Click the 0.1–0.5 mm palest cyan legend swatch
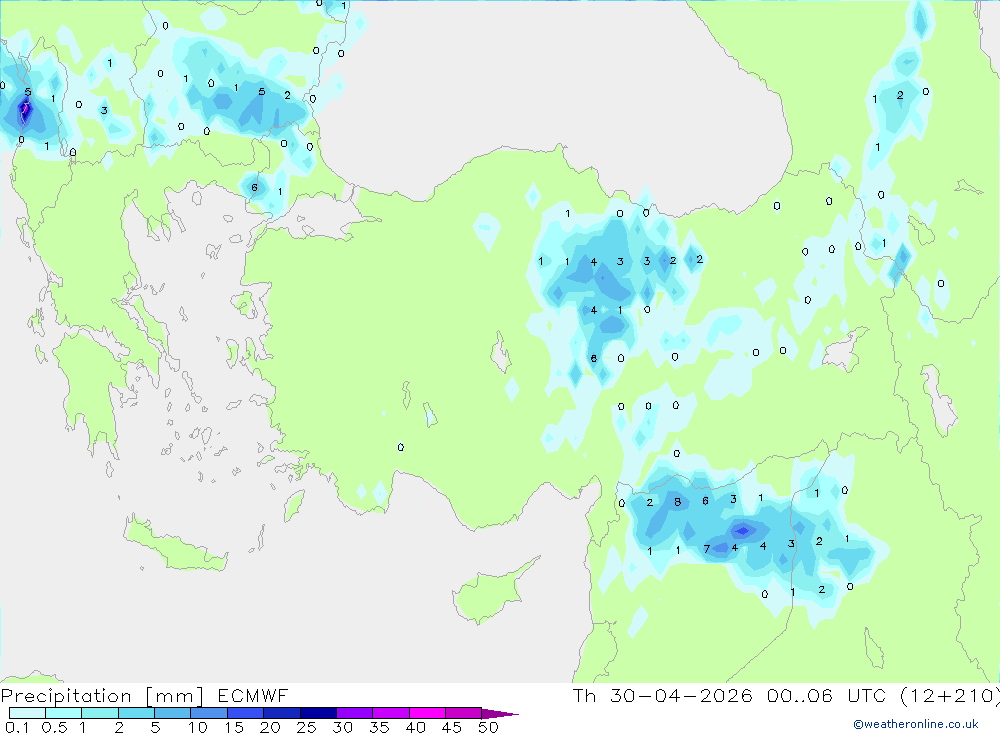The height and width of the screenshot is (733, 1000). [x=27, y=713]
